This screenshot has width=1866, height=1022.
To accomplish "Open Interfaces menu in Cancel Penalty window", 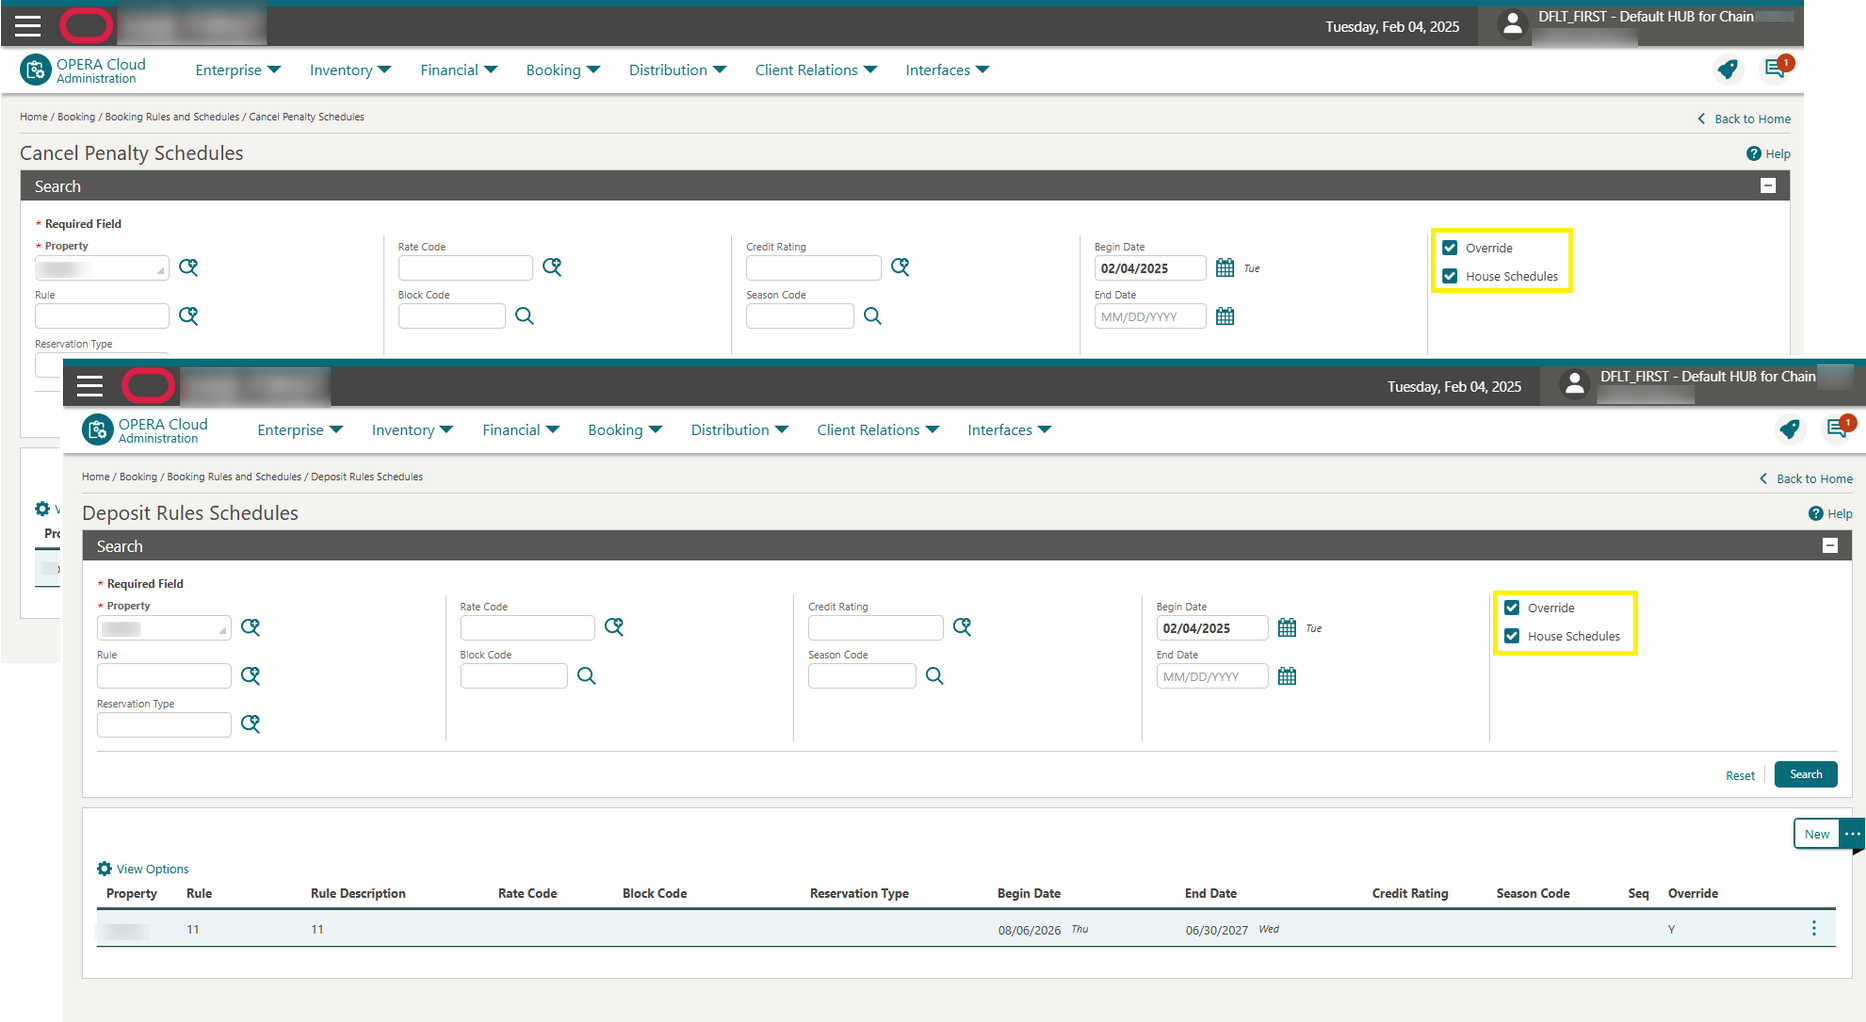I will tap(947, 70).
